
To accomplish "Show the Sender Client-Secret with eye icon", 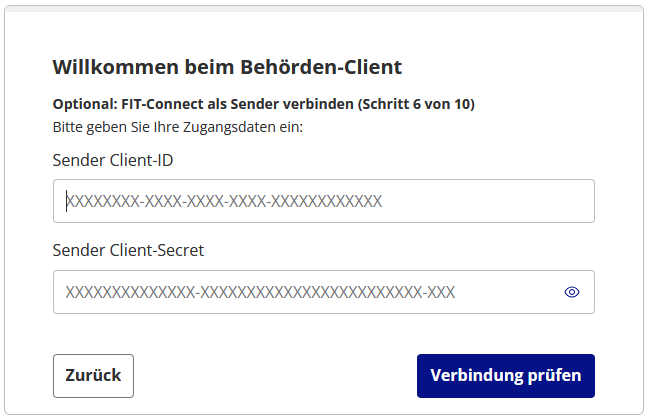I will pyautogui.click(x=572, y=292).
